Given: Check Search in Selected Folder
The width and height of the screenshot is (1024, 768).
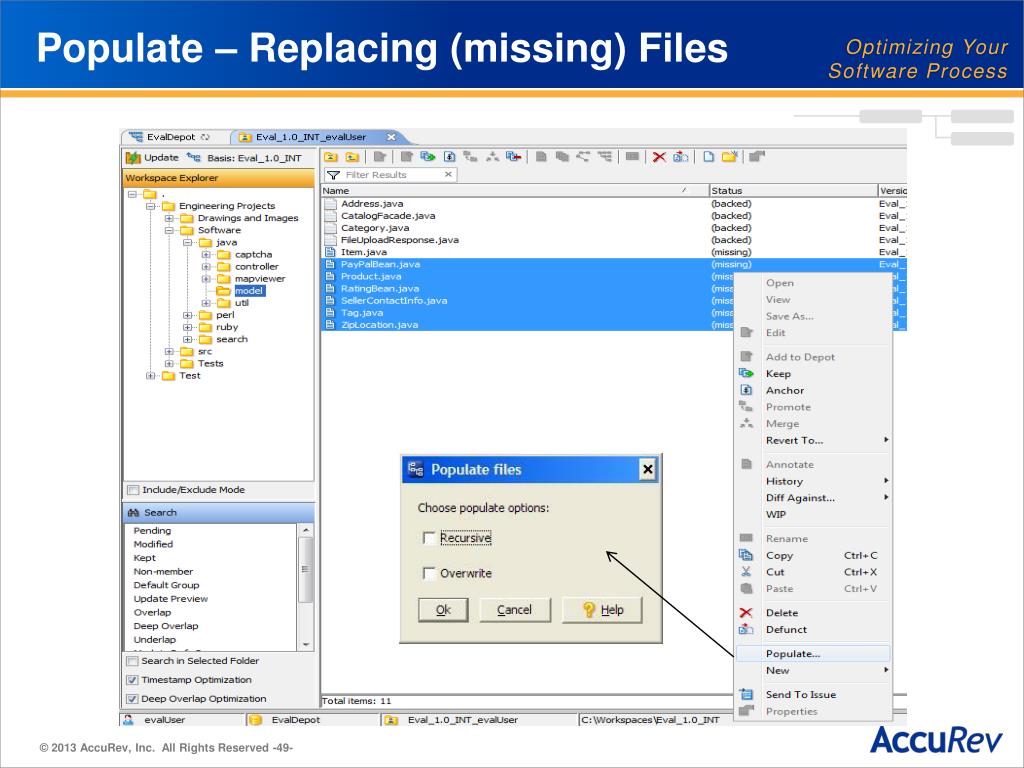Looking at the screenshot, I should [x=133, y=661].
